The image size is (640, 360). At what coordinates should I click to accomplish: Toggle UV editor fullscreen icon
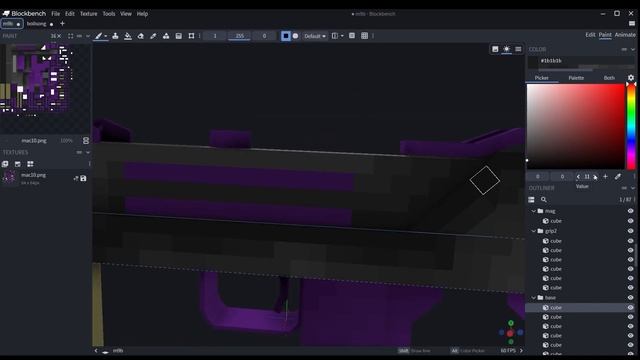pos(70,36)
